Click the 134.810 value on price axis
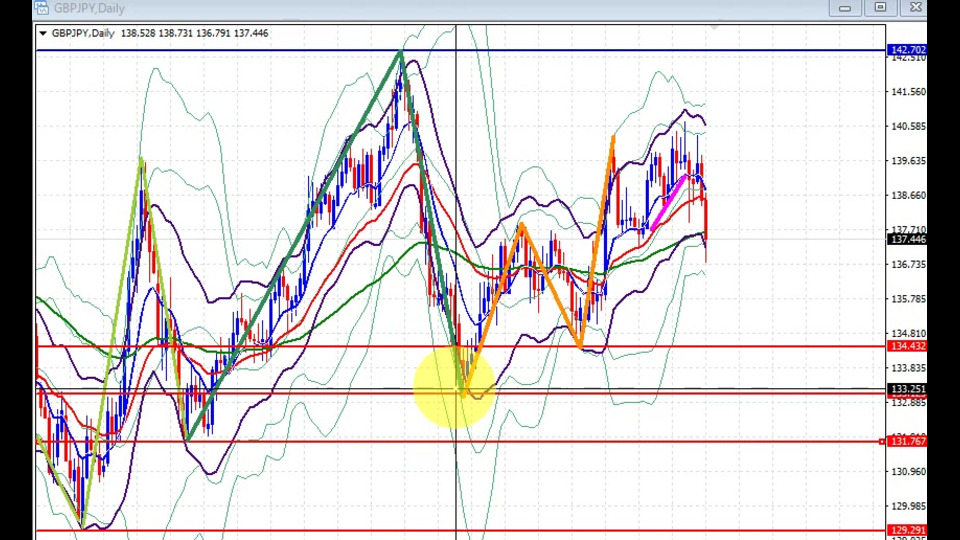 908,334
